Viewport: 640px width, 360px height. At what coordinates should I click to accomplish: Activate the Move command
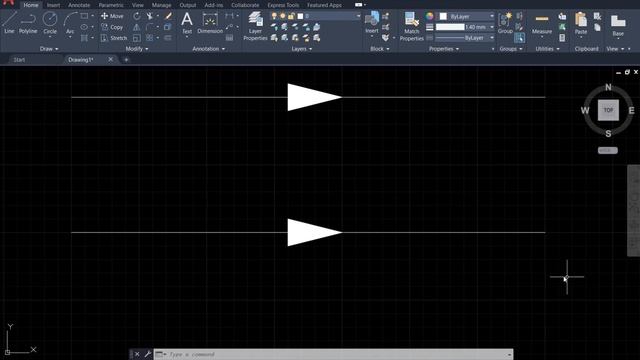point(112,16)
